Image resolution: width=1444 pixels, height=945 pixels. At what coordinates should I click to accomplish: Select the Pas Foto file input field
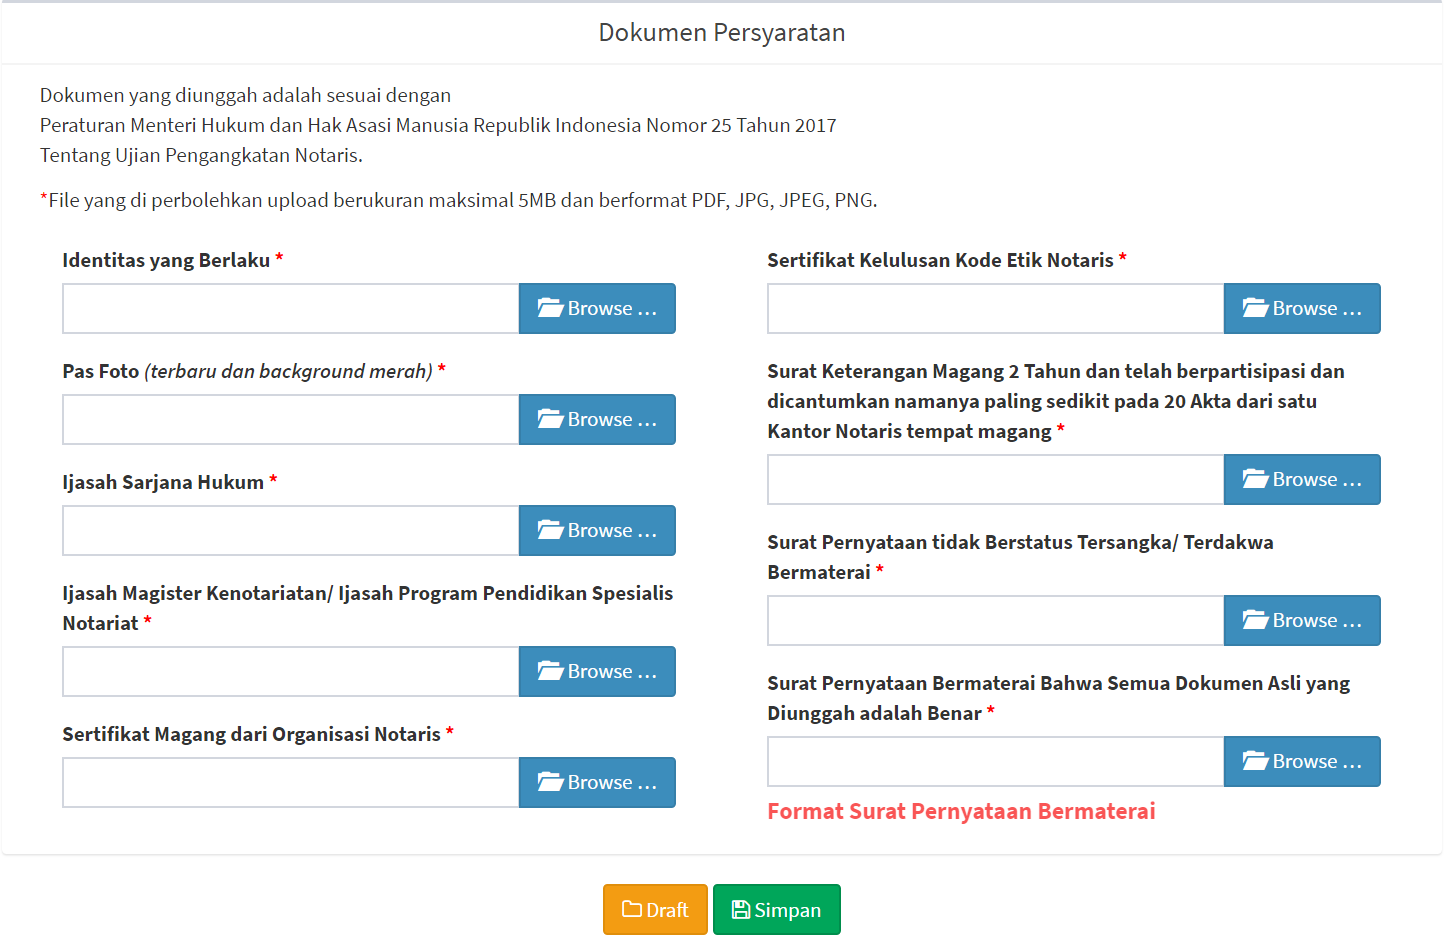pos(291,419)
